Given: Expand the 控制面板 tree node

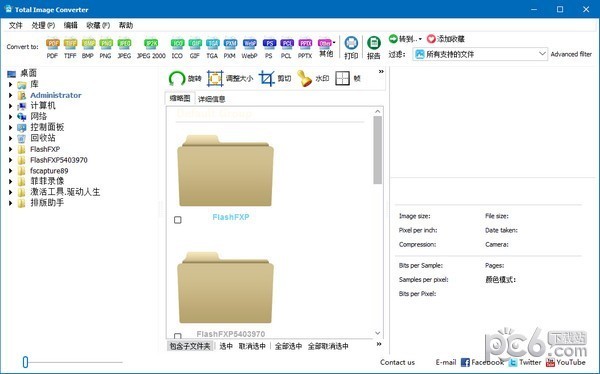Looking at the screenshot, I should 11,127.
